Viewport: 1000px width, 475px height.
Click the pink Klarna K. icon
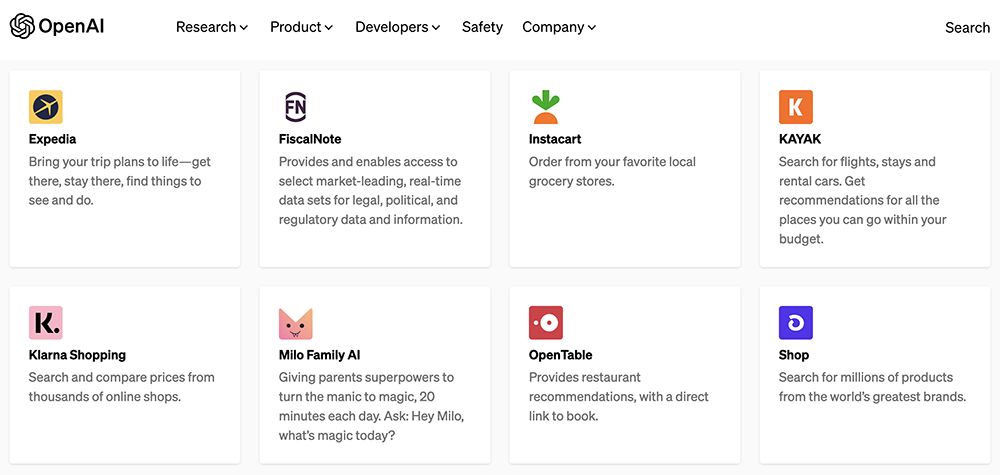[x=45, y=323]
